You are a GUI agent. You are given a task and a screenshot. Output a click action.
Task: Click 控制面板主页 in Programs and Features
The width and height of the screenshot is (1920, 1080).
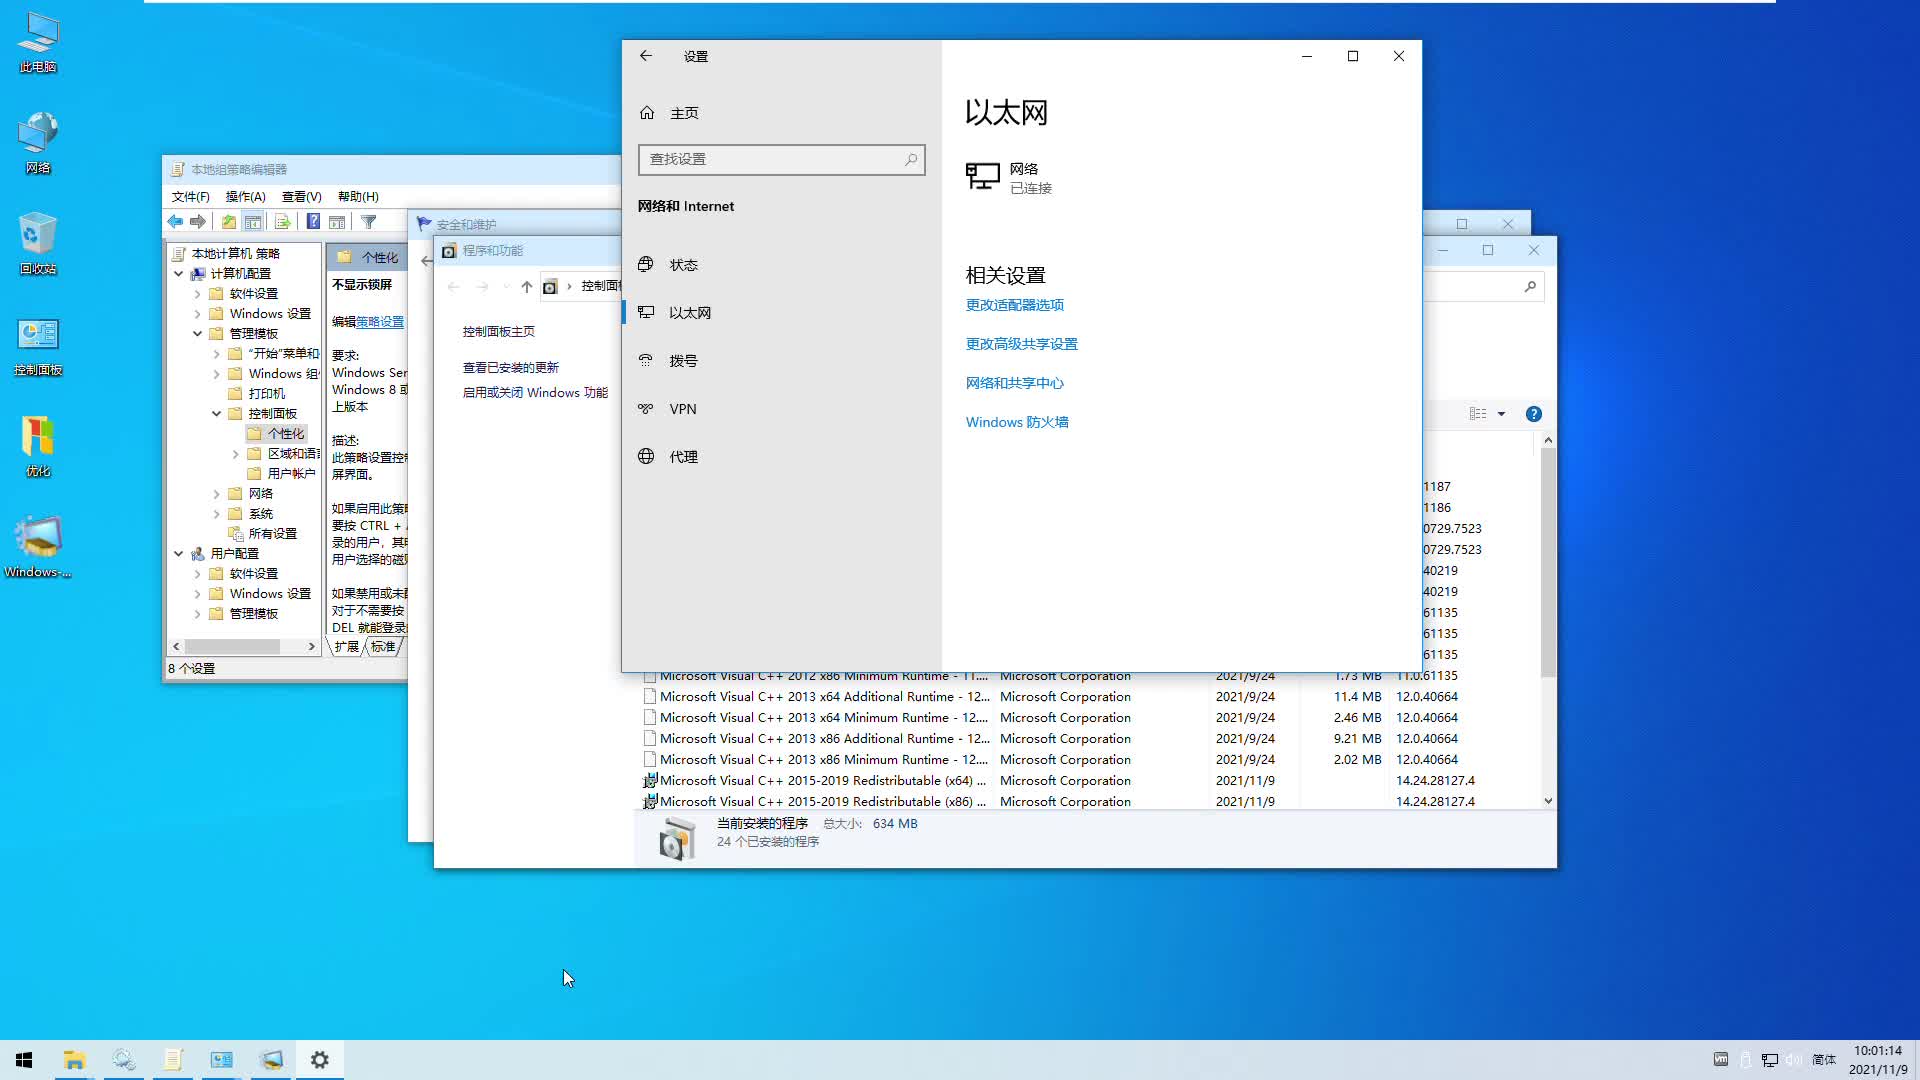tap(498, 331)
